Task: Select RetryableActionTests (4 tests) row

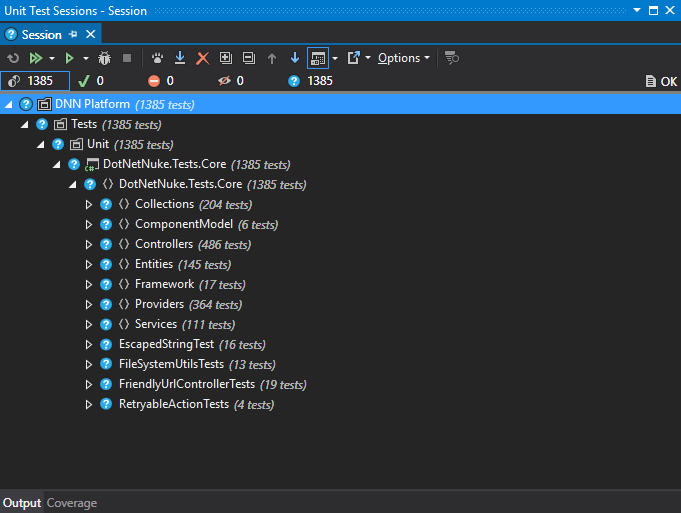Action: click(340, 404)
